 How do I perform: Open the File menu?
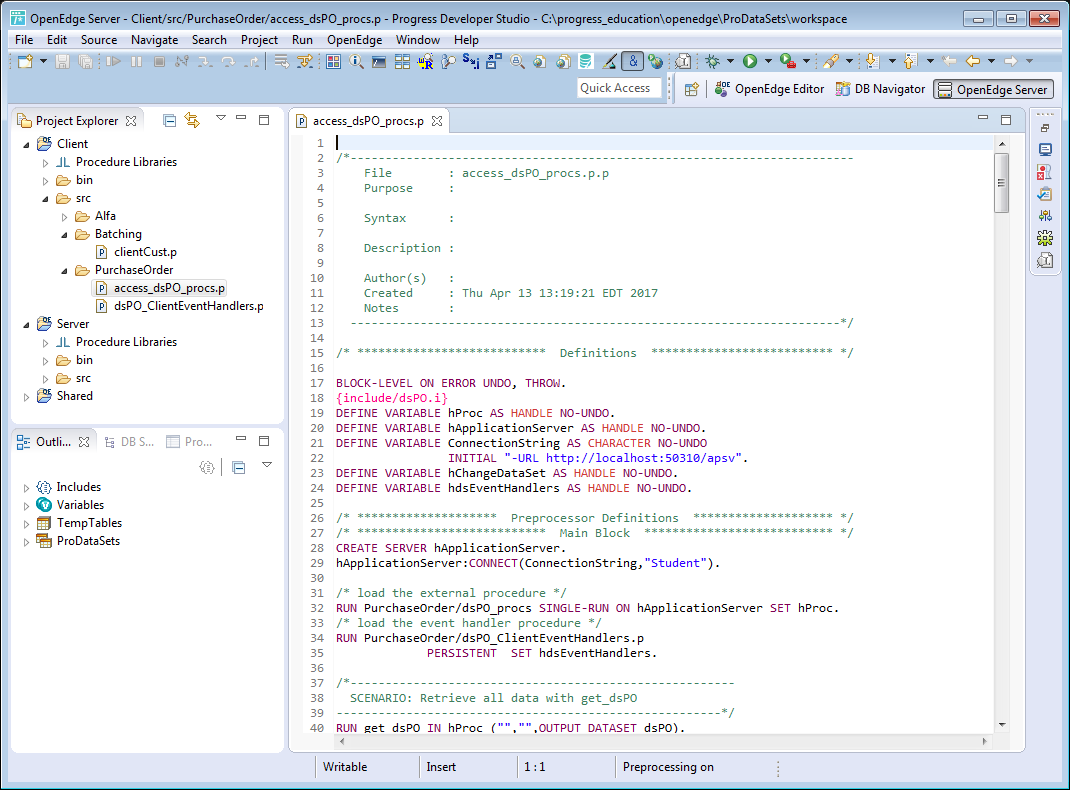coord(24,40)
